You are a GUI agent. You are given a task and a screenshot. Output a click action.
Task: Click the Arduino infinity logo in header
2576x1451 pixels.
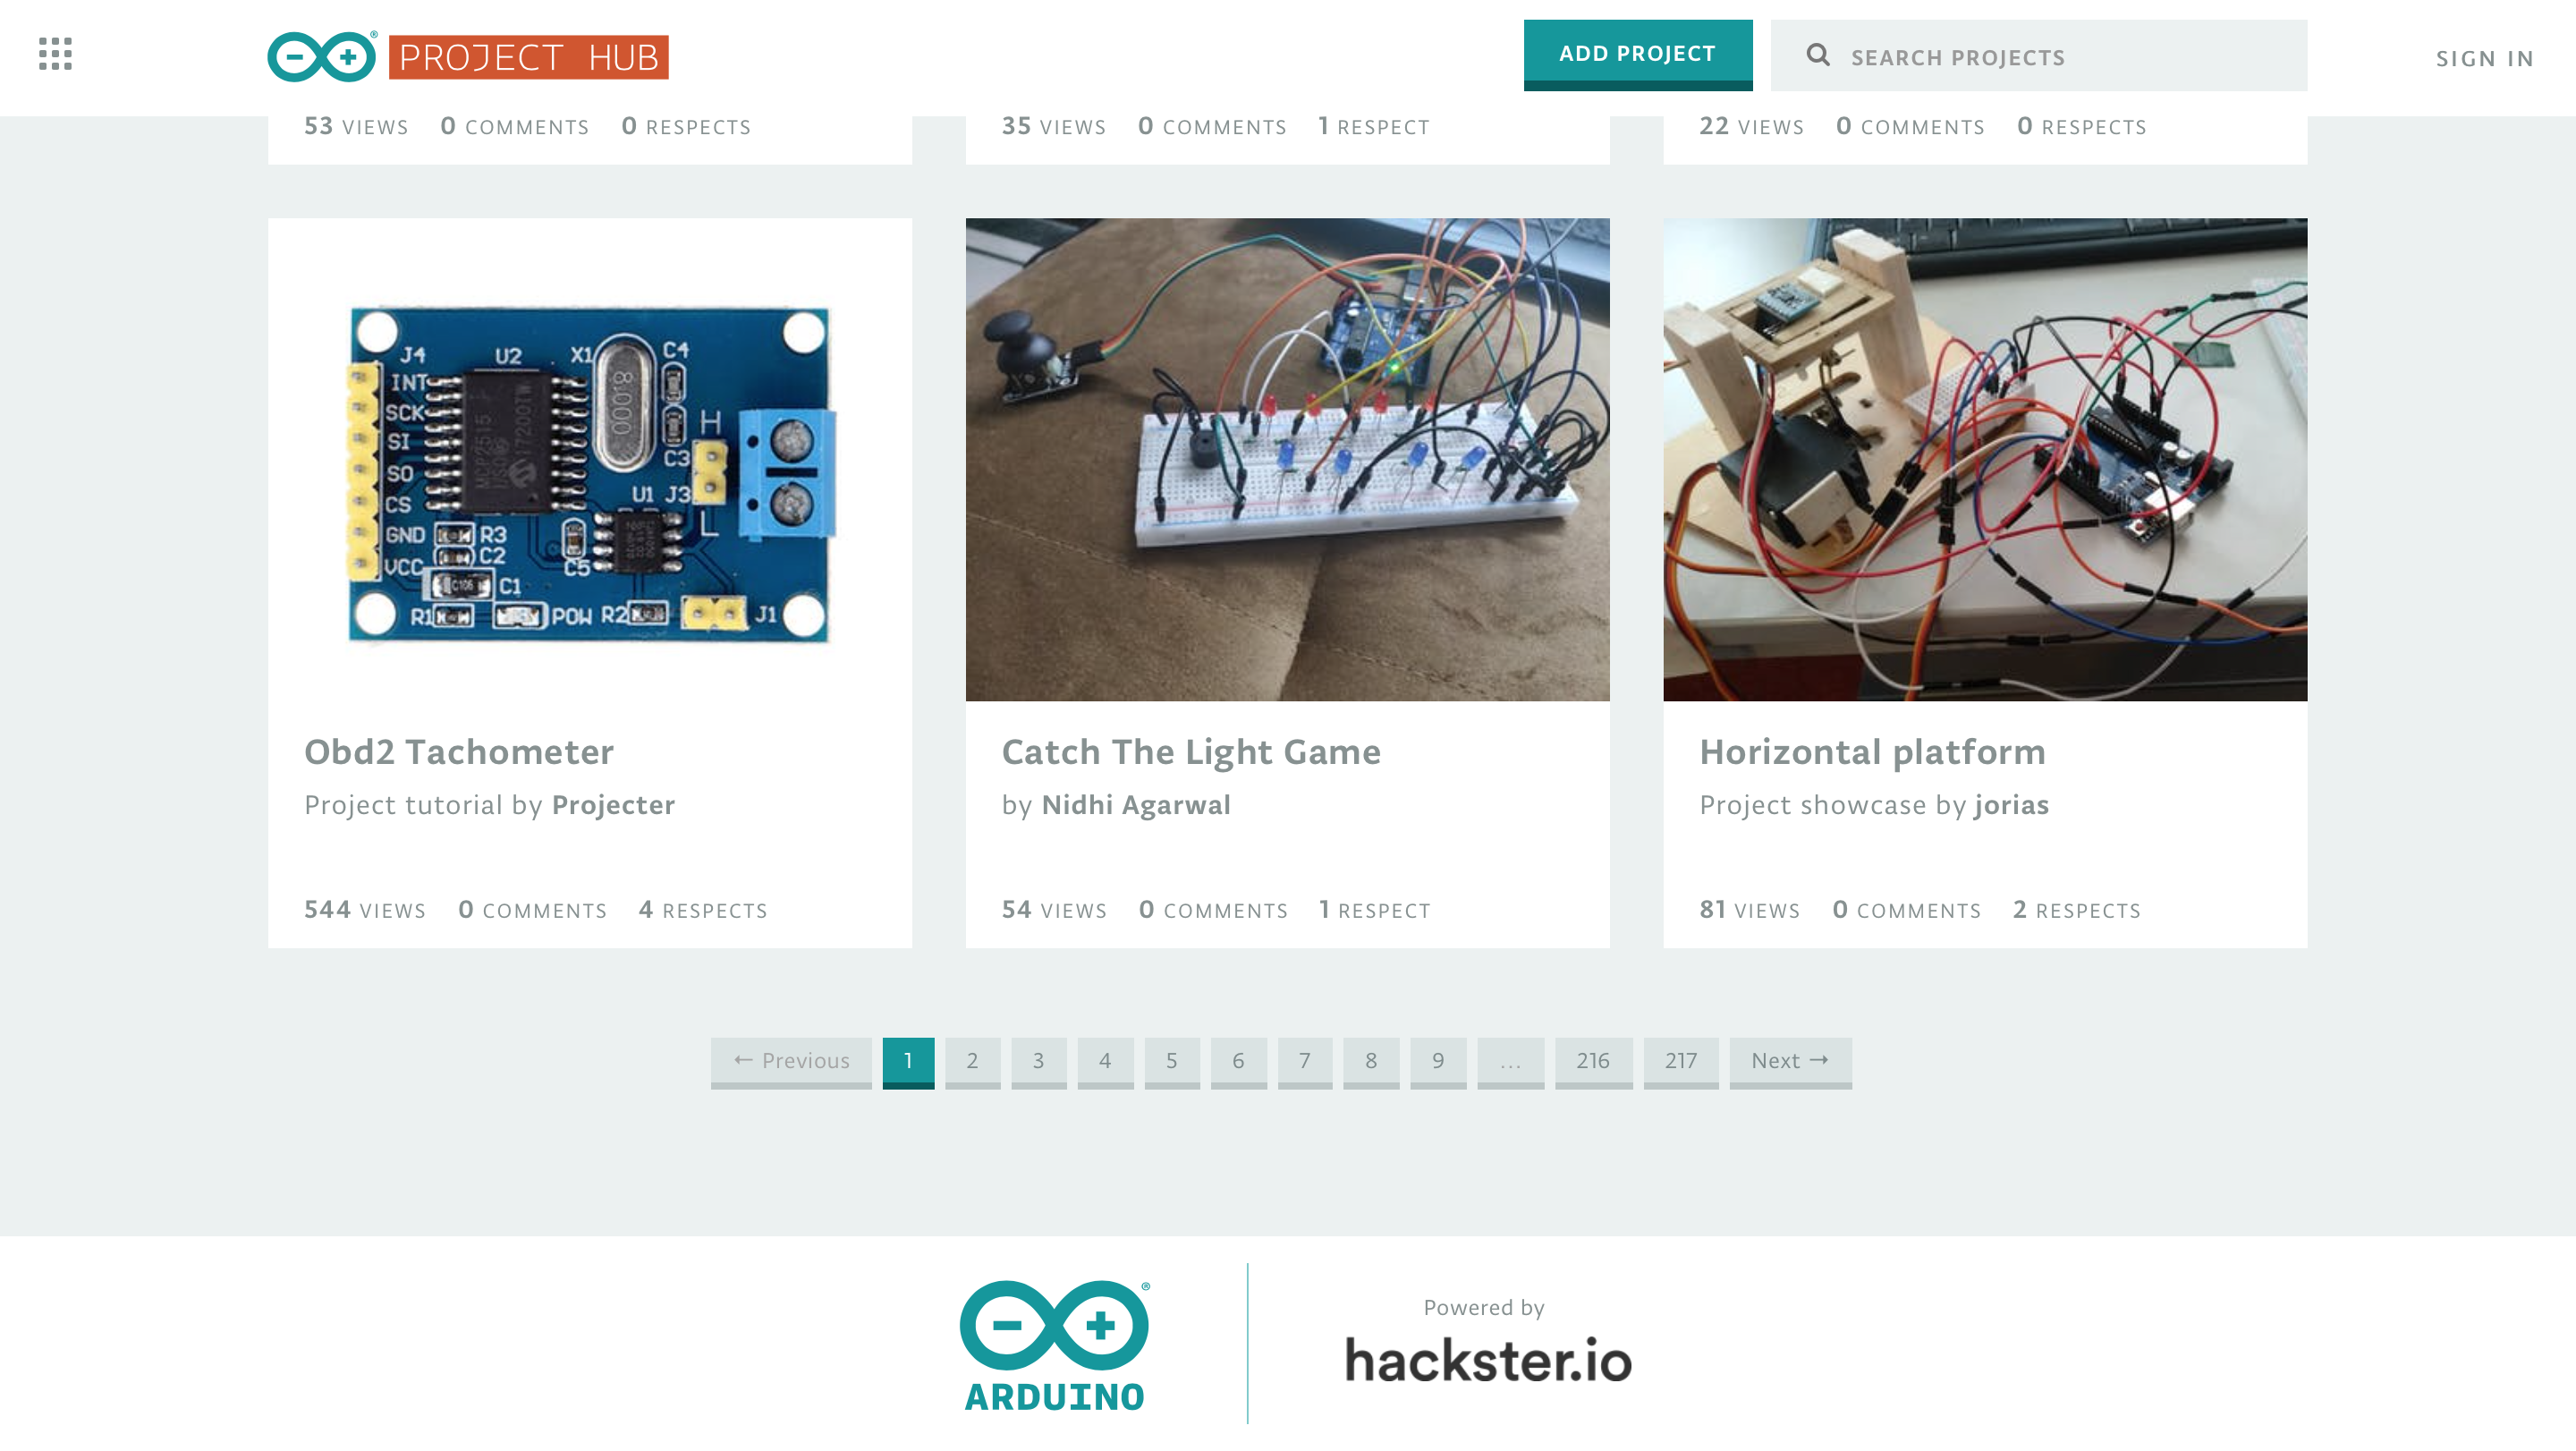[x=322, y=57]
